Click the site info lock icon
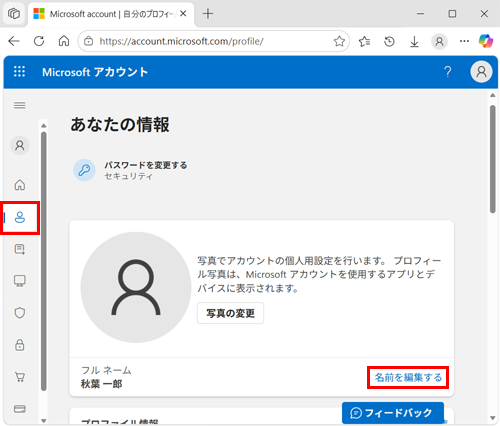Screen dimensions: 500x426 pos(88,41)
